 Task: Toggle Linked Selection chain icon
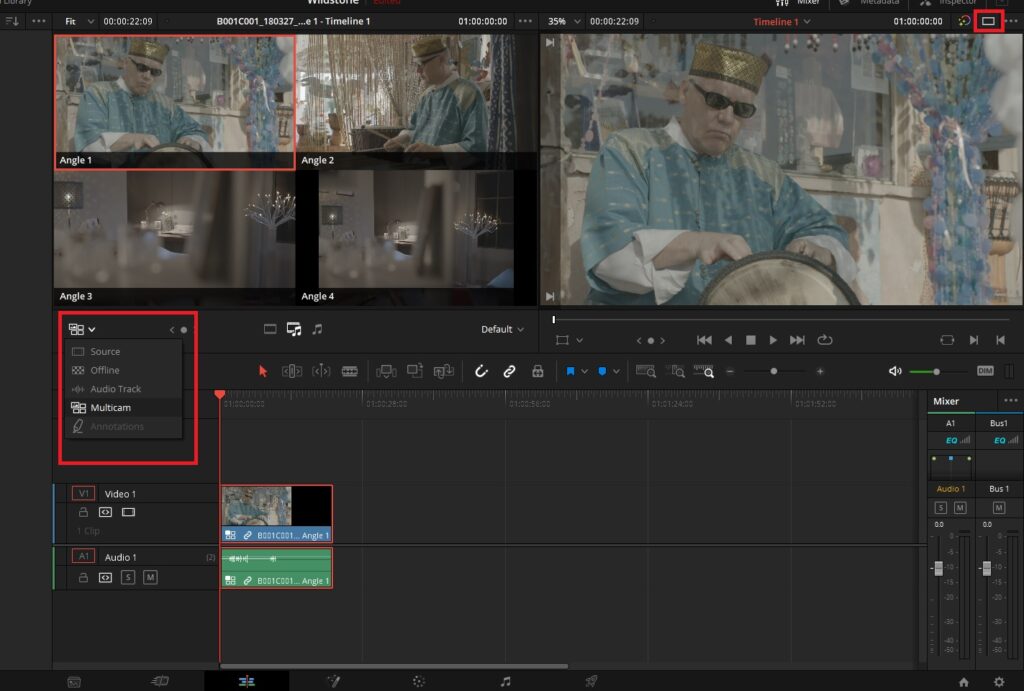click(509, 371)
